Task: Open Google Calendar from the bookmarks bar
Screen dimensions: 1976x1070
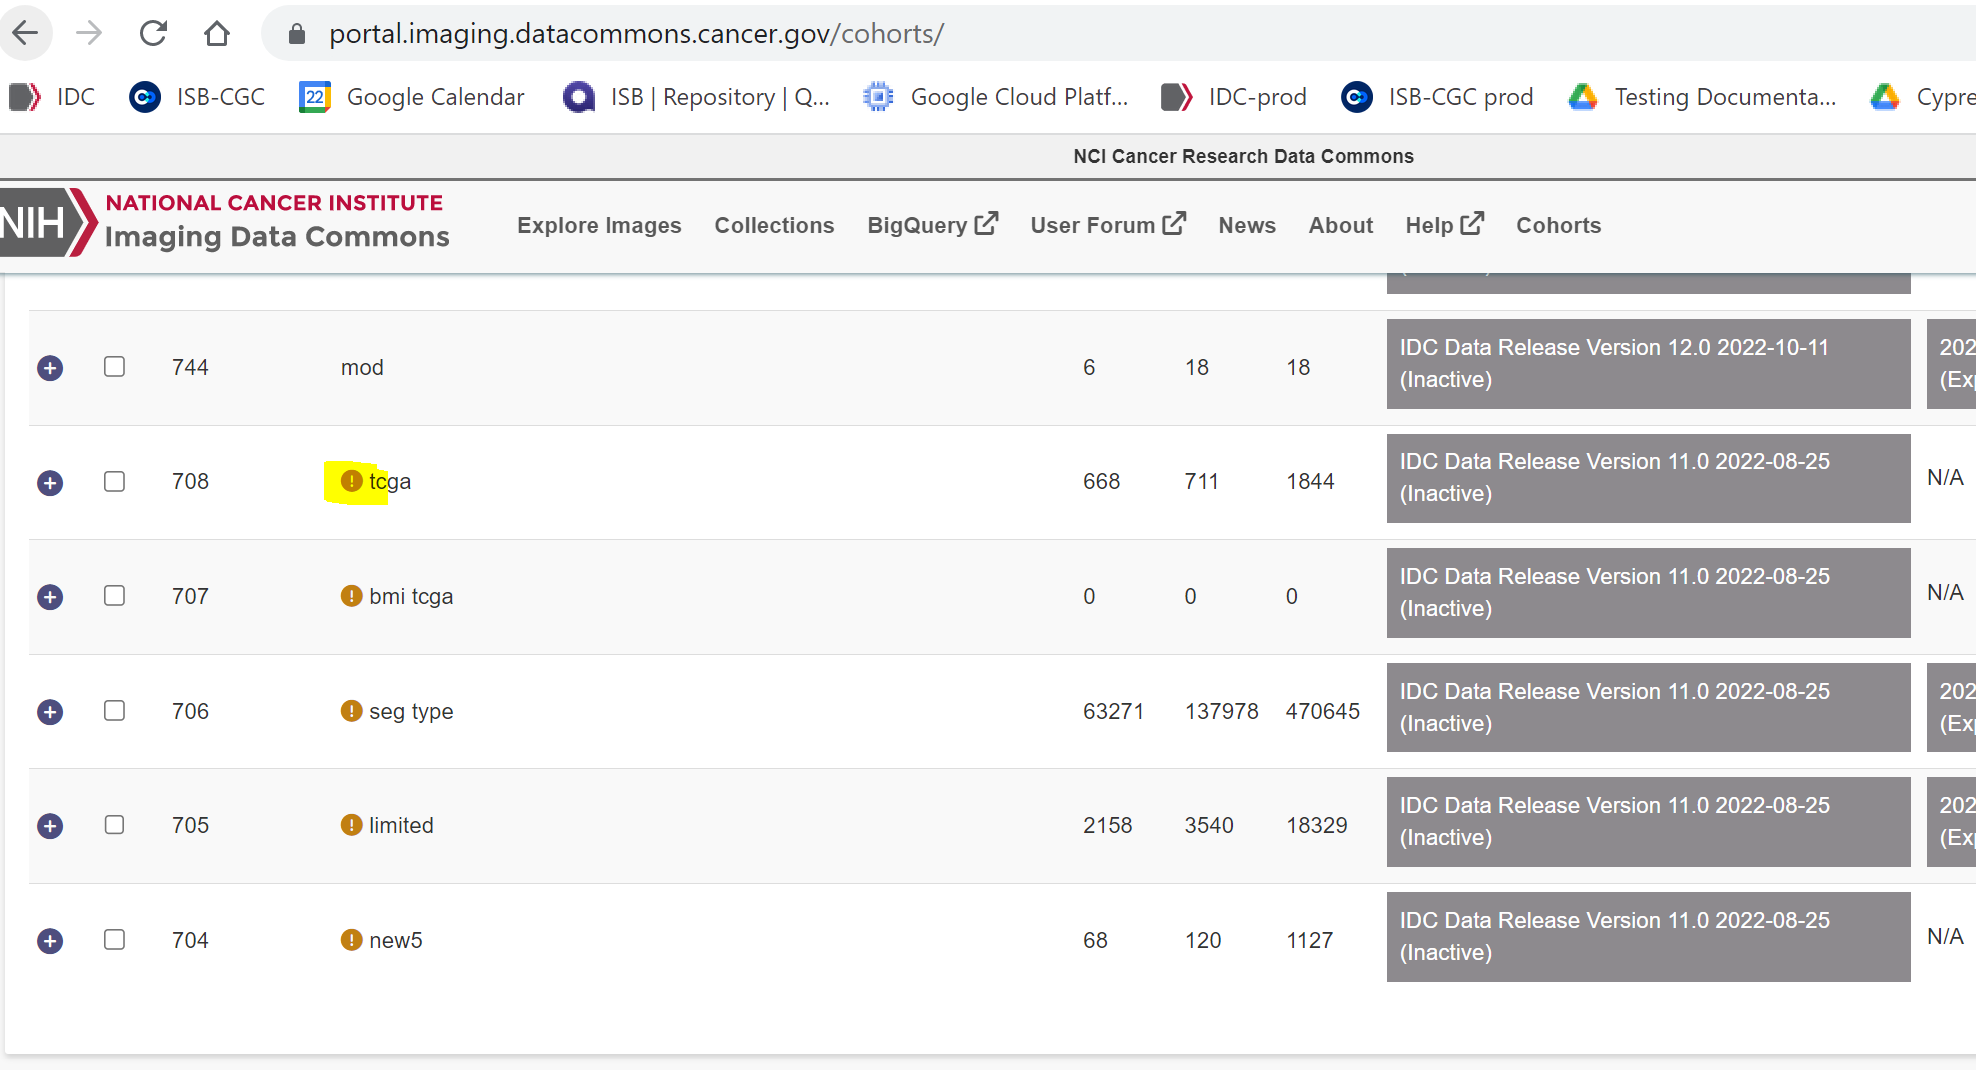Action: (x=411, y=96)
